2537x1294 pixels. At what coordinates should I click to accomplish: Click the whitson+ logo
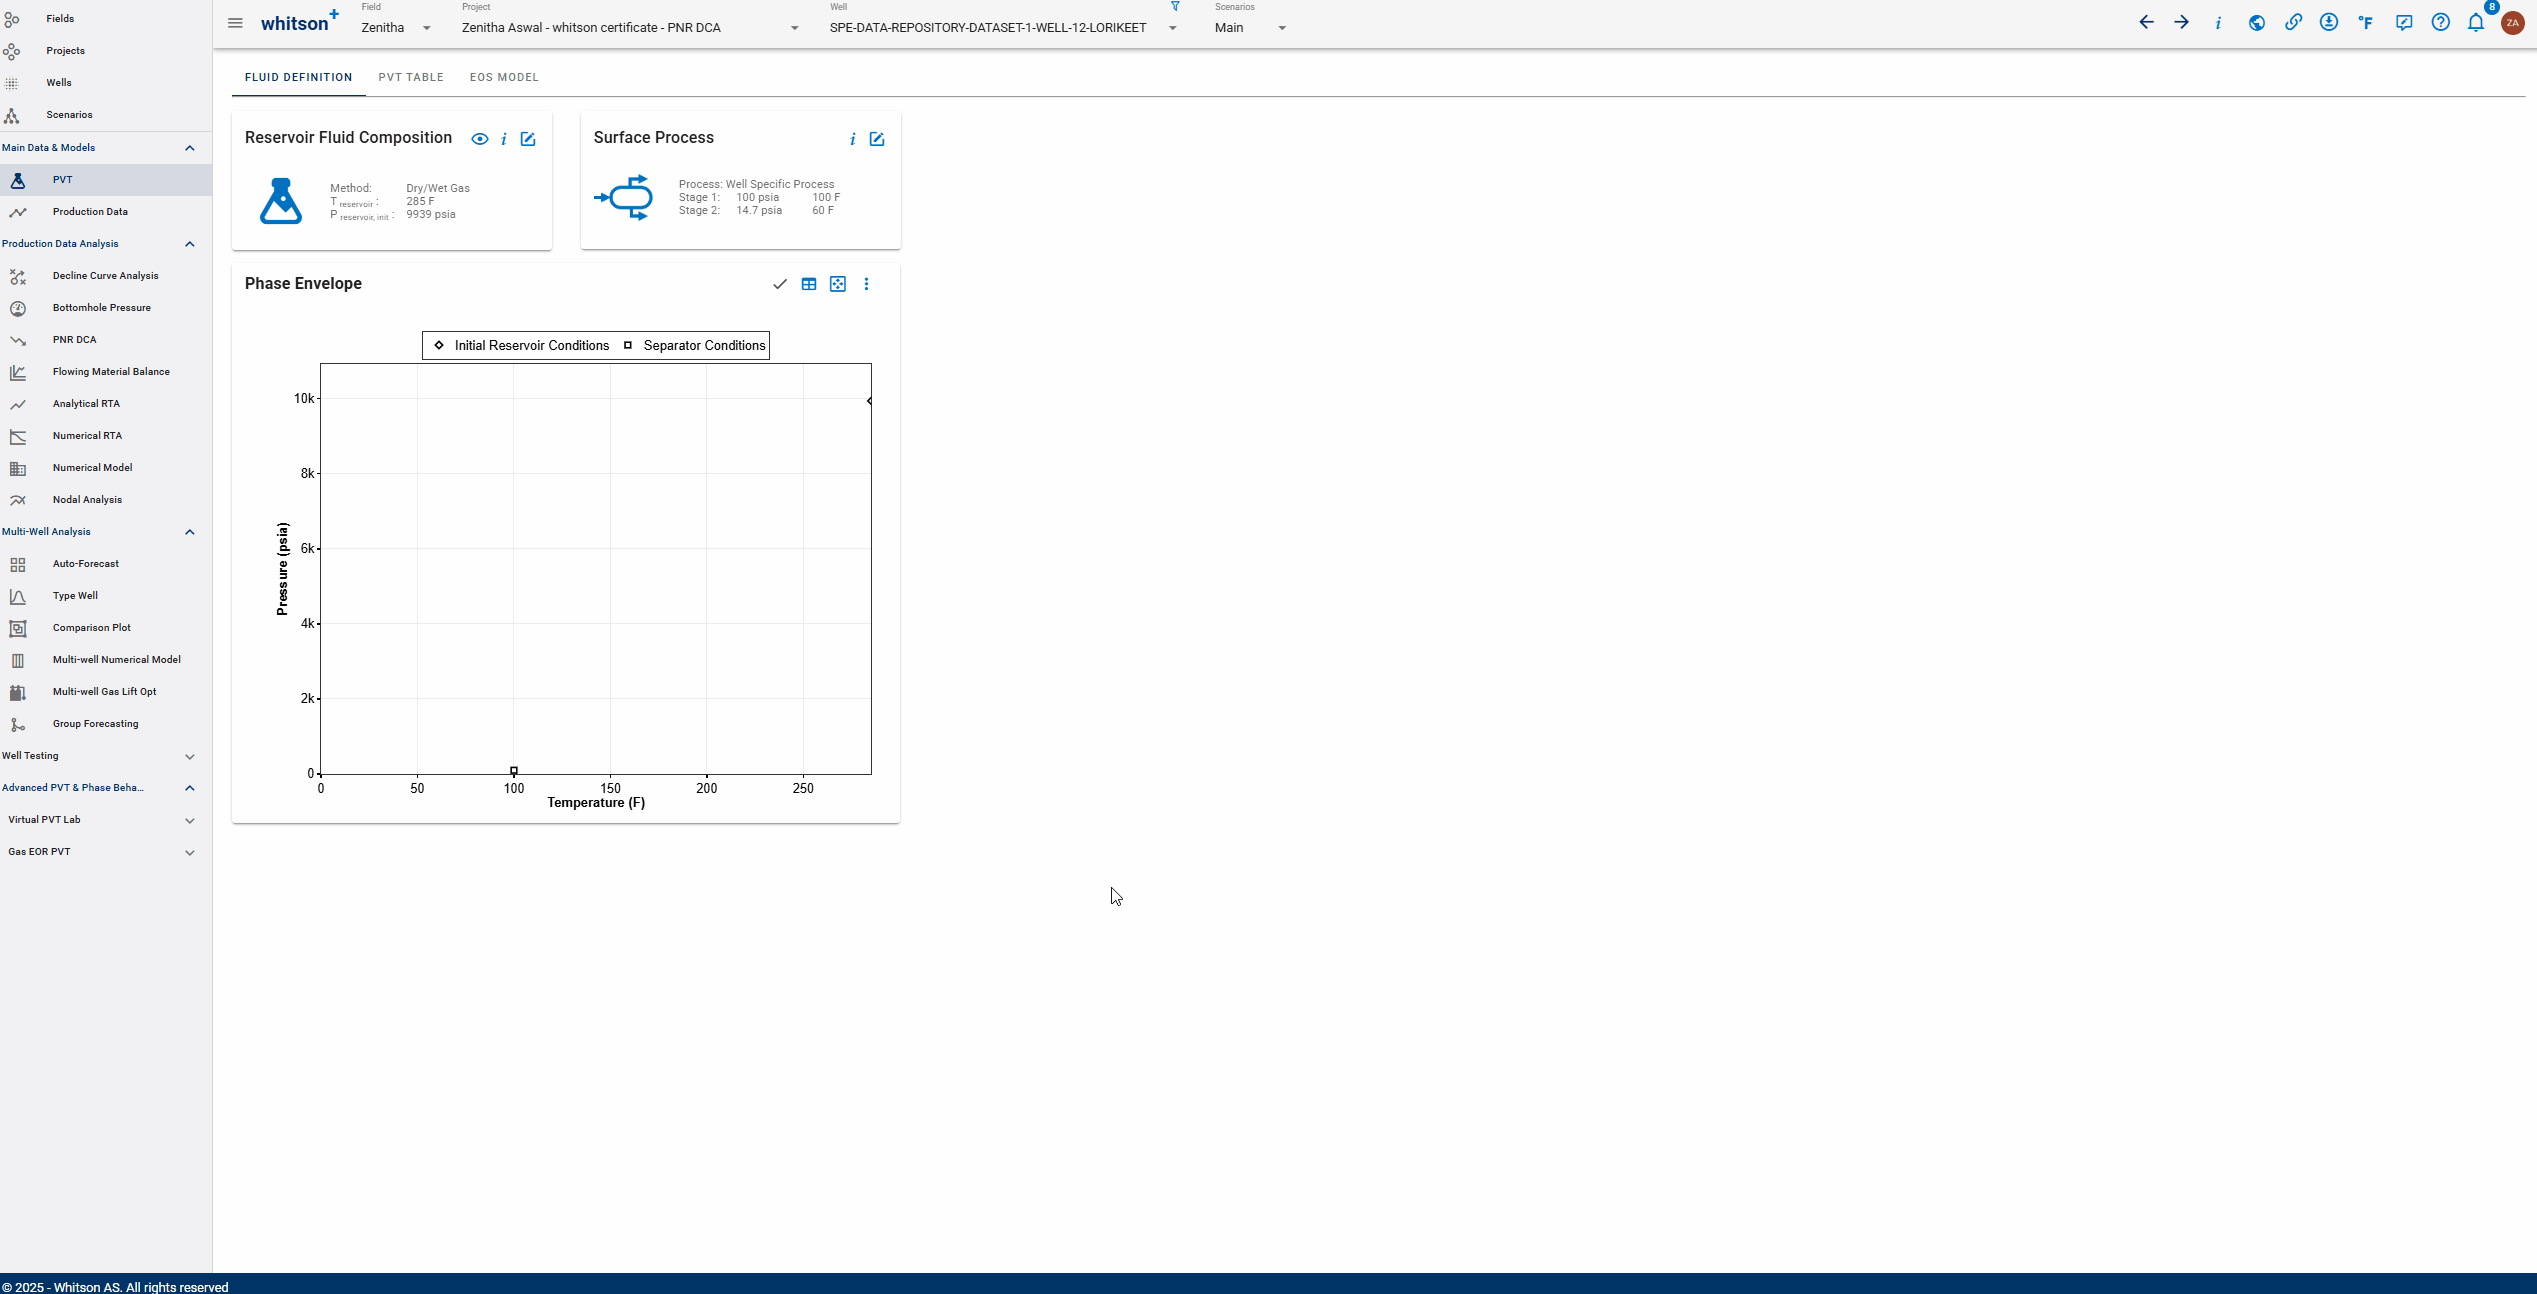(299, 22)
